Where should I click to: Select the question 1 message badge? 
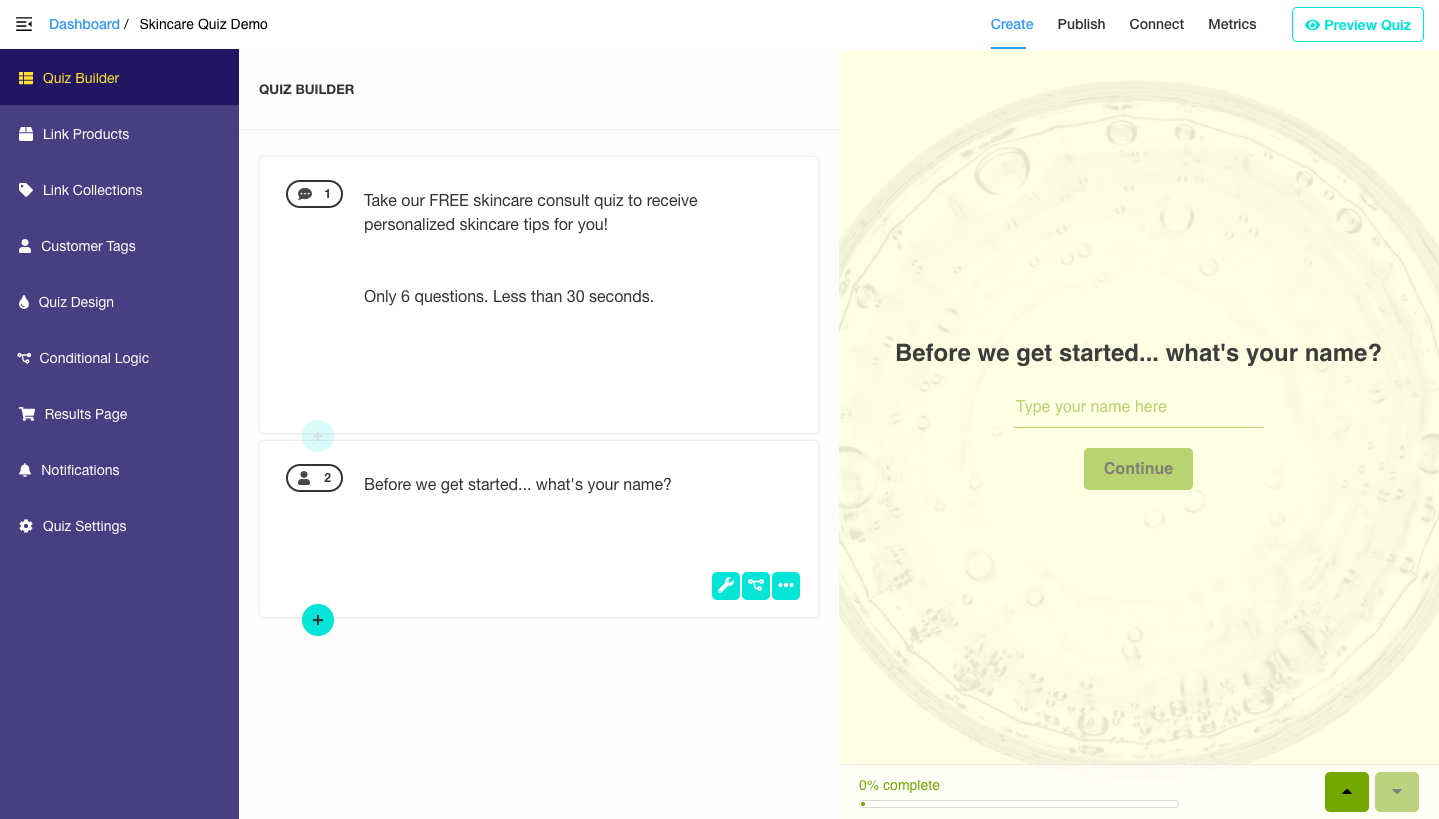pos(314,194)
